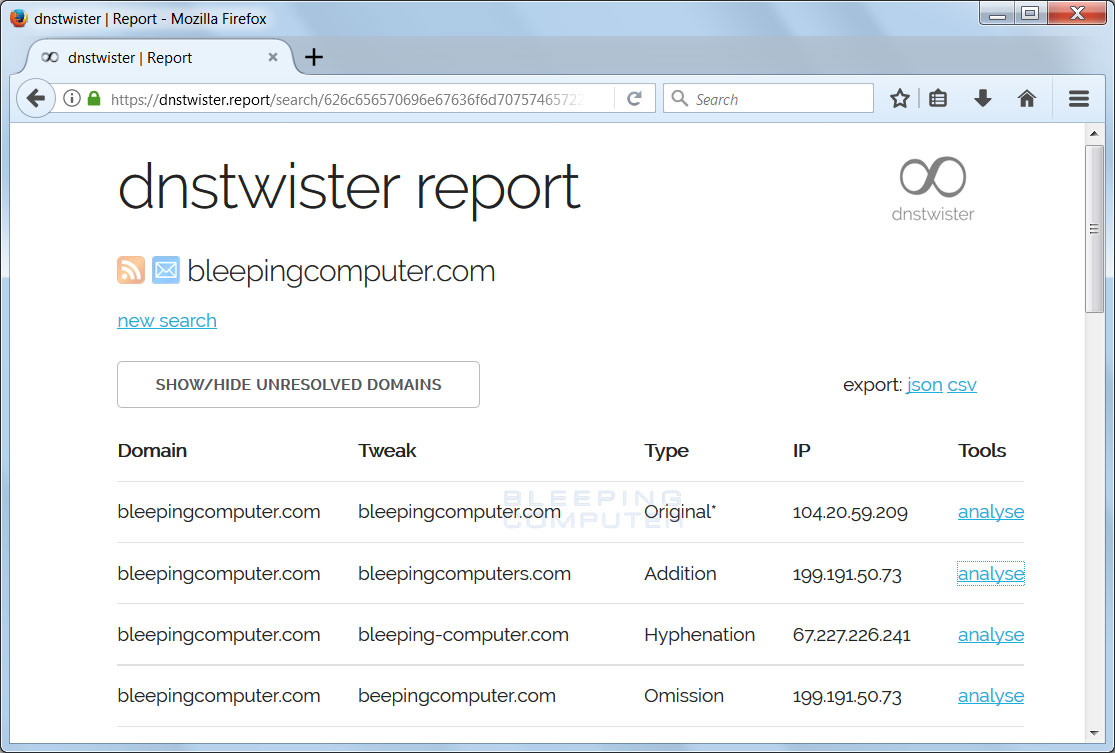The width and height of the screenshot is (1115, 753).
Task: Click the Omission type cell
Action: (x=684, y=696)
